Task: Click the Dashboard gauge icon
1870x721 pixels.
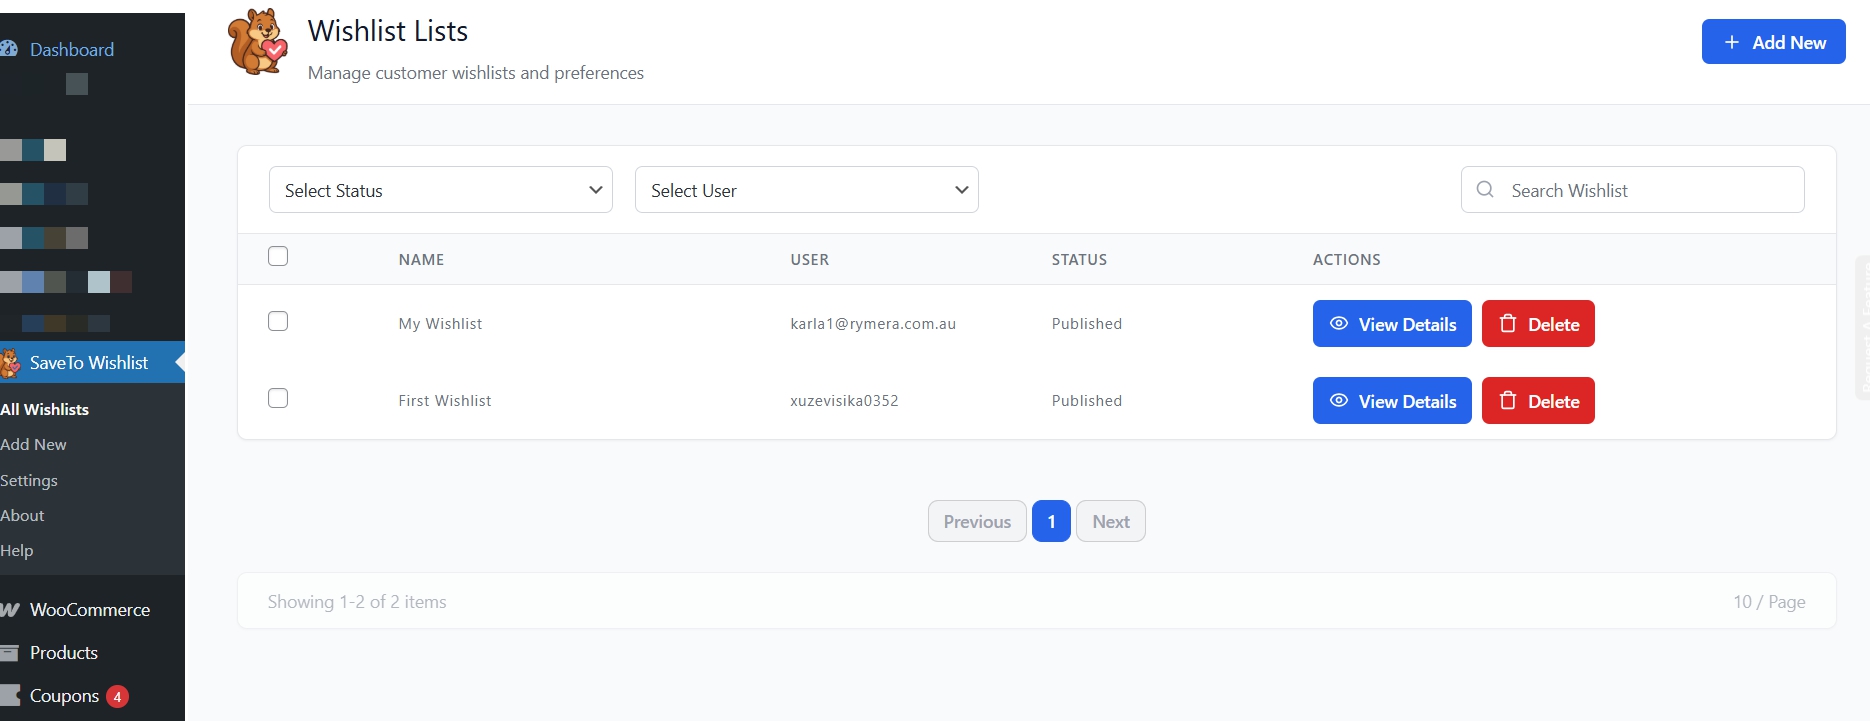Action: click(x=9, y=49)
